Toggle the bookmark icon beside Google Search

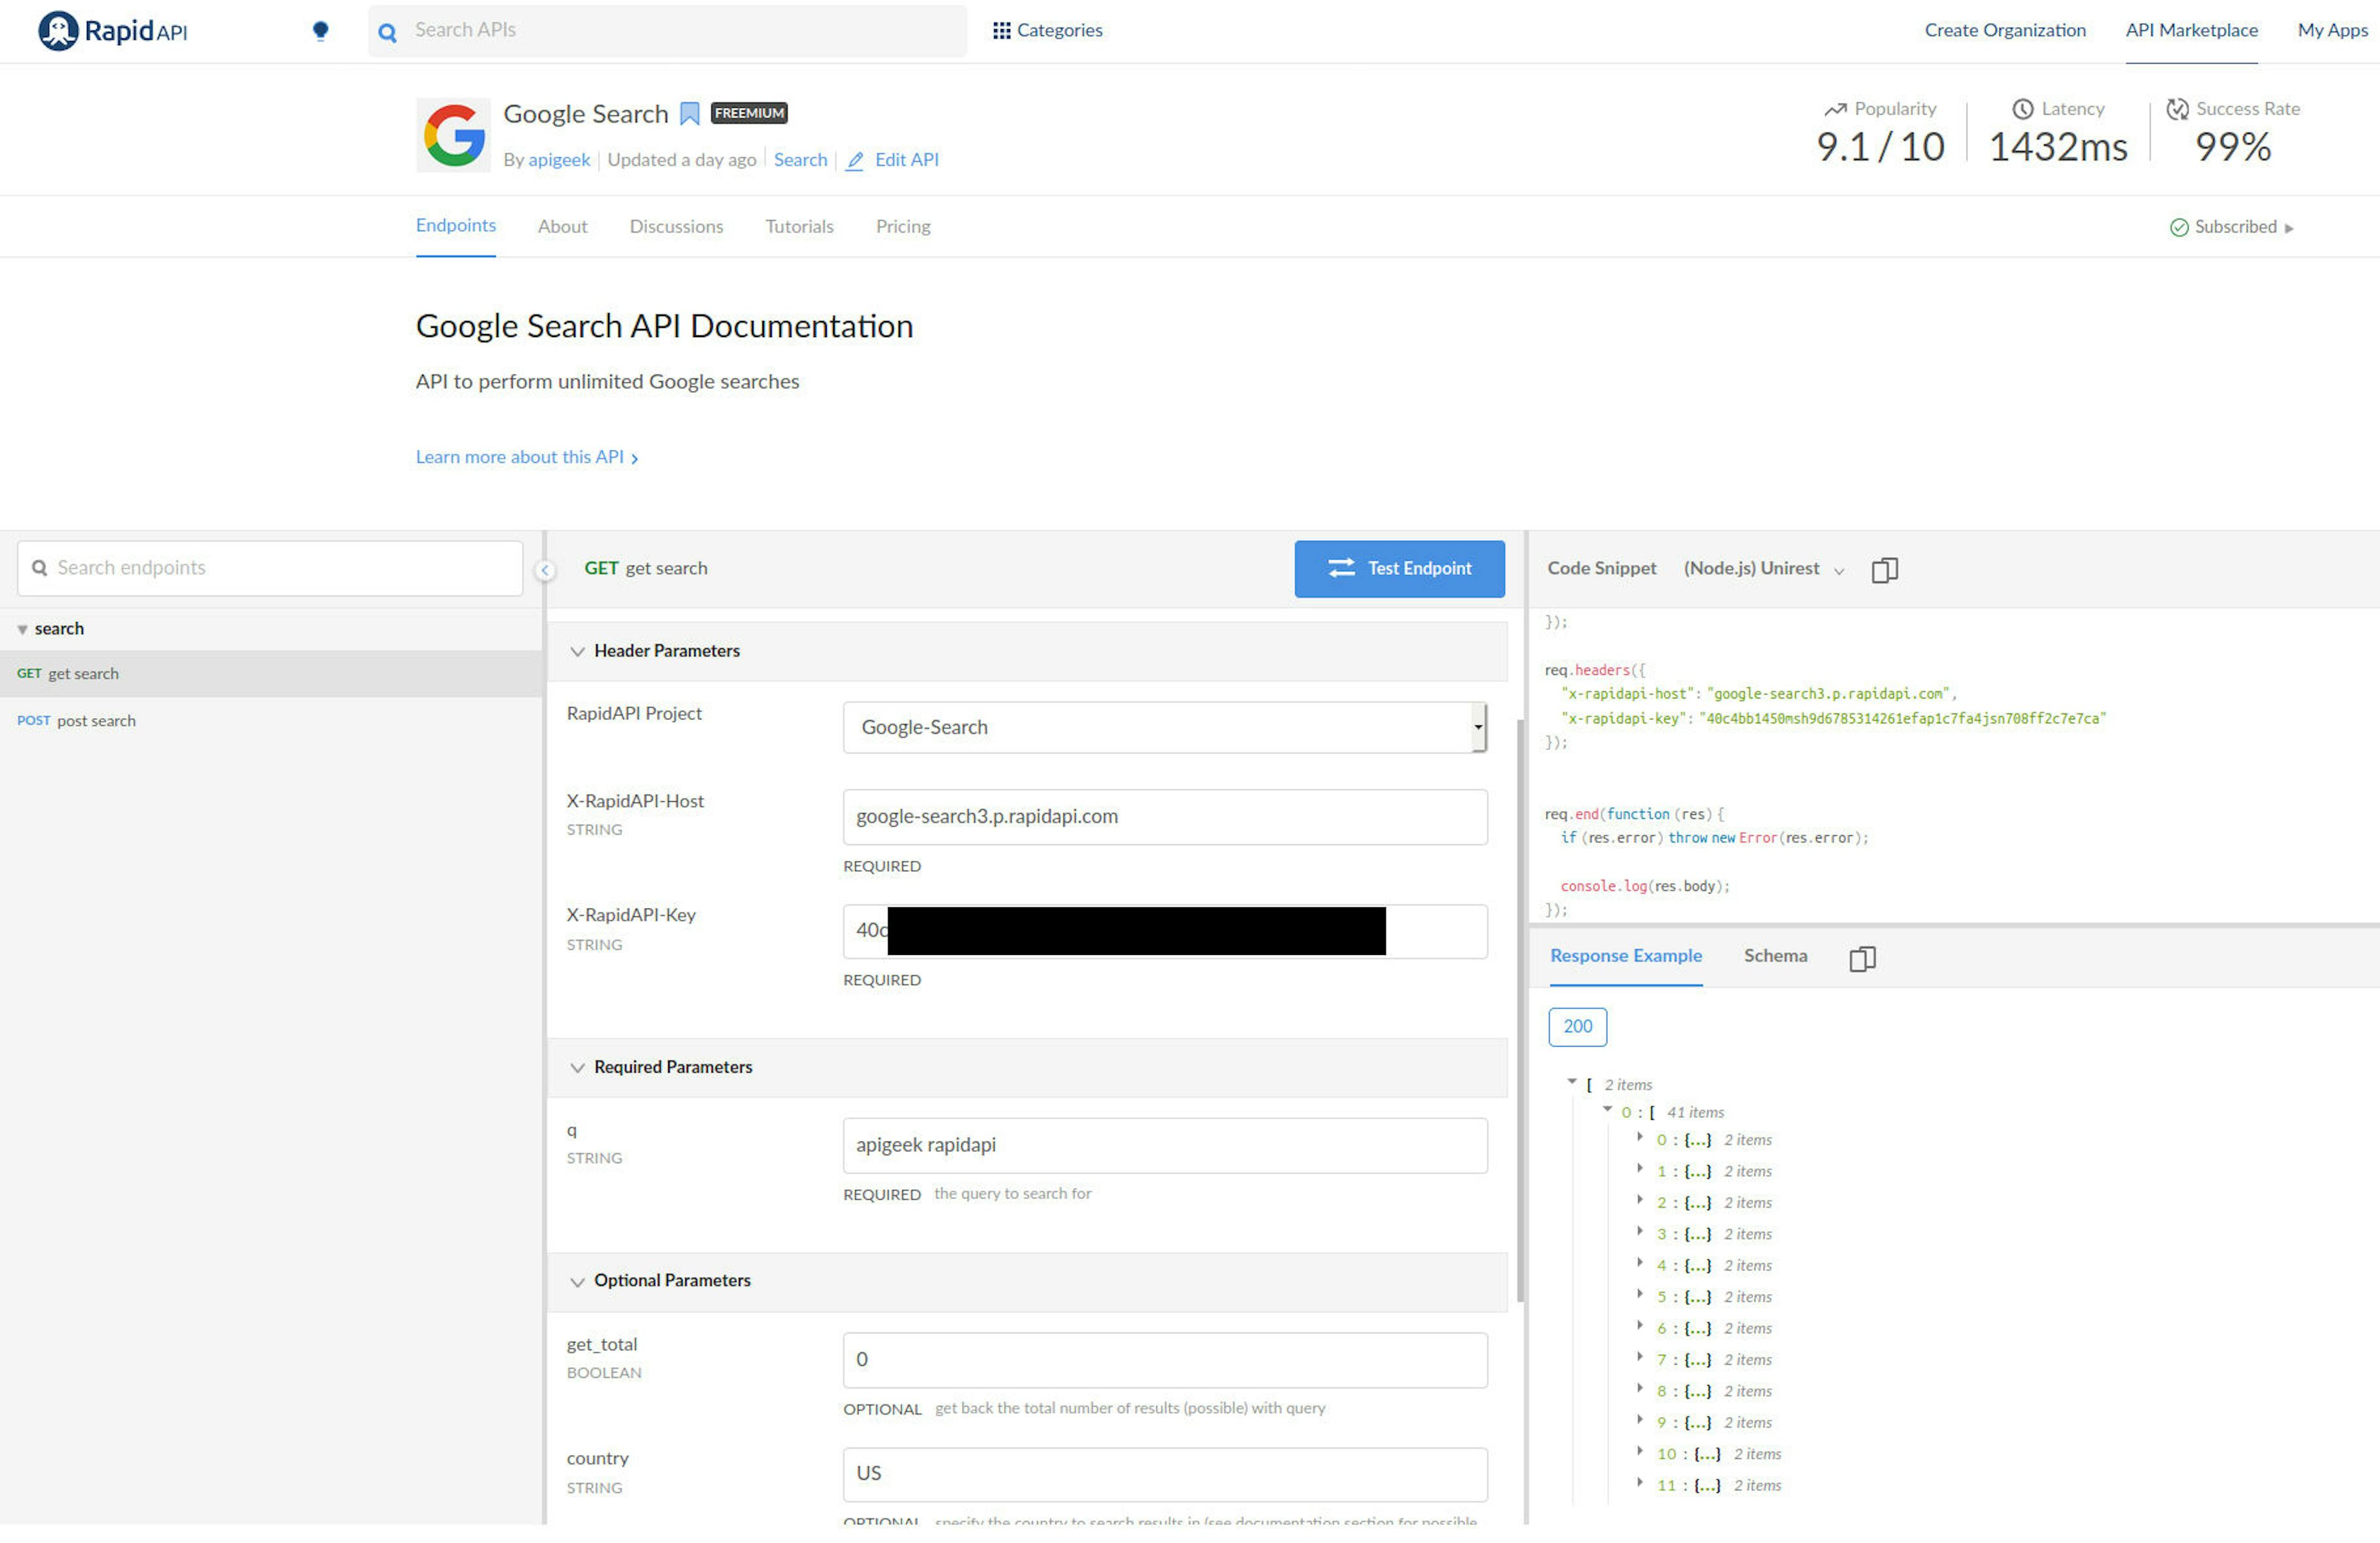coord(689,114)
